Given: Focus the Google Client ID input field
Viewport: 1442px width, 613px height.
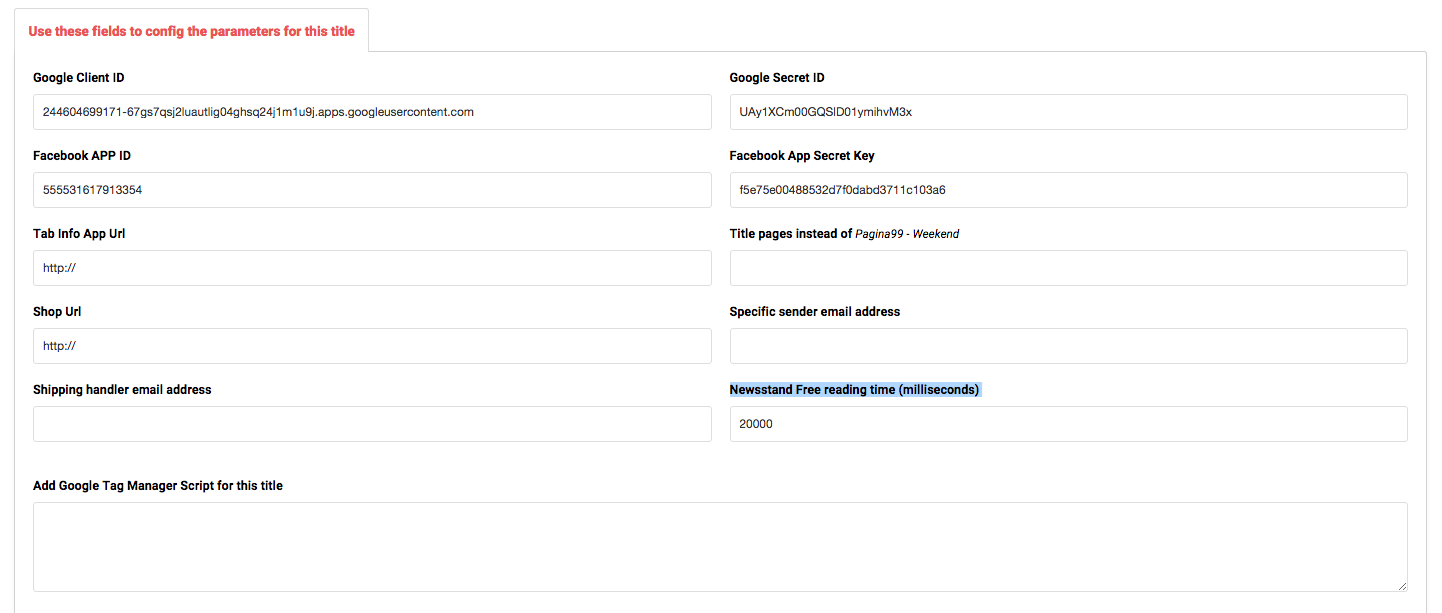Looking at the screenshot, I should pos(372,112).
